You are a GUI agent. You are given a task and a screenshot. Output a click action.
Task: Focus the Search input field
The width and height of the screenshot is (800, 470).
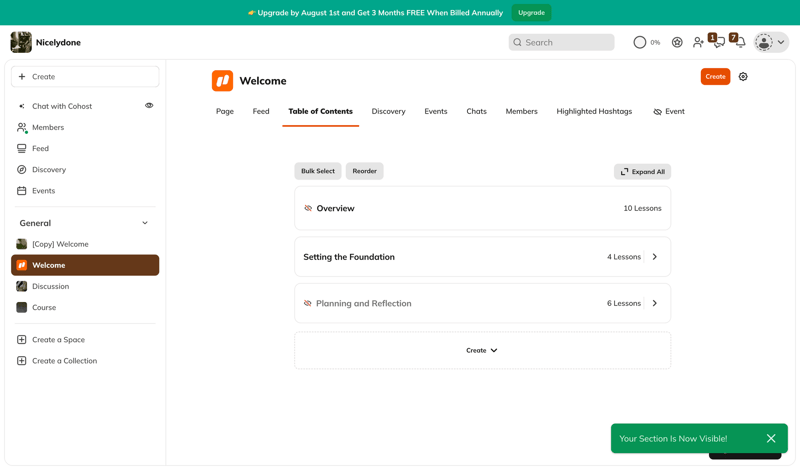[x=561, y=42]
